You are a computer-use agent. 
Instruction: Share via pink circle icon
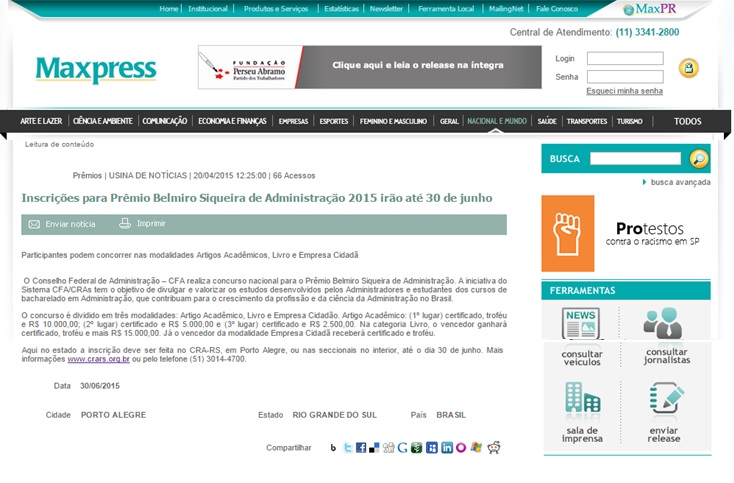pyautogui.click(x=461, y=448)
